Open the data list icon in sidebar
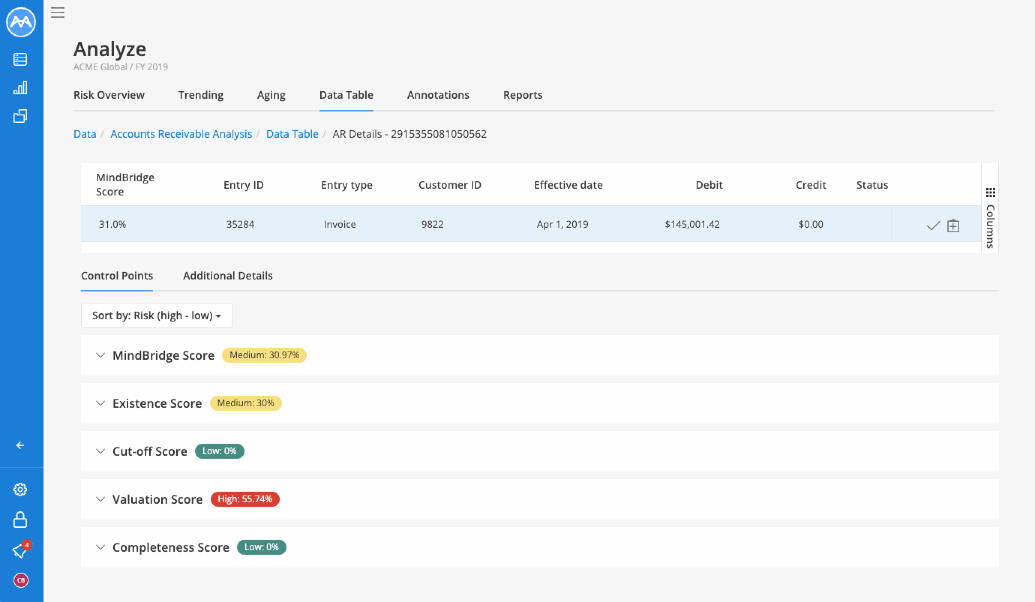This screenshot has height=602, width=1035. (x=20, y=59)
